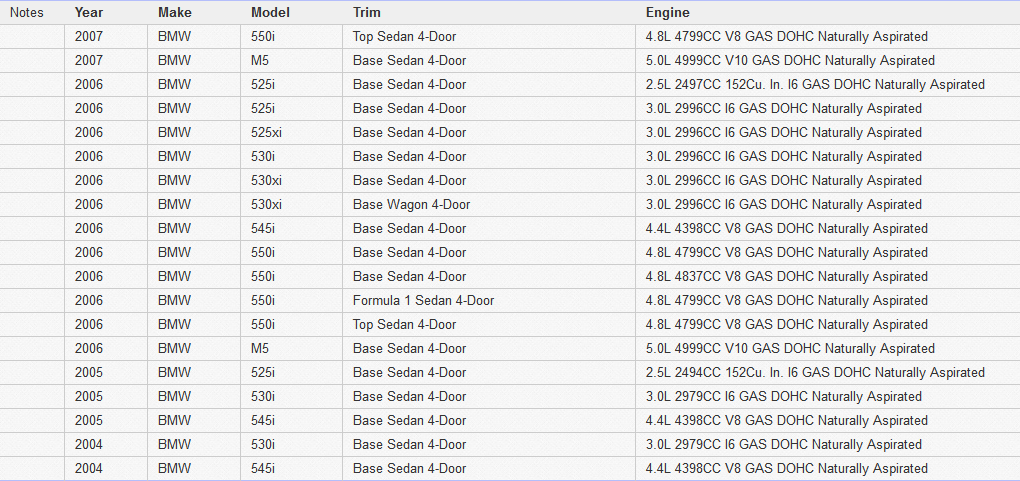Select the Formula 1 Sedan 4-Door cell

tap(423, 301)
